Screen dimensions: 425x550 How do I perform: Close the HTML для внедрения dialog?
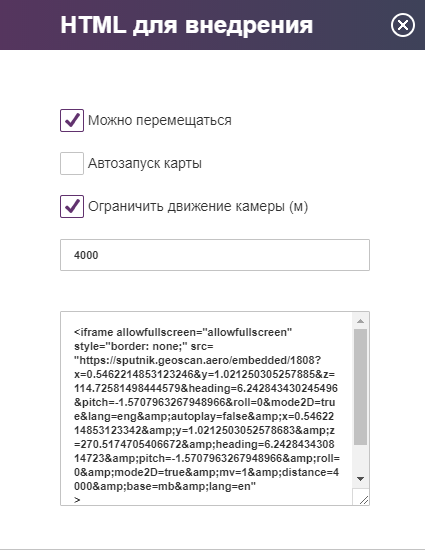coord(403,25)
